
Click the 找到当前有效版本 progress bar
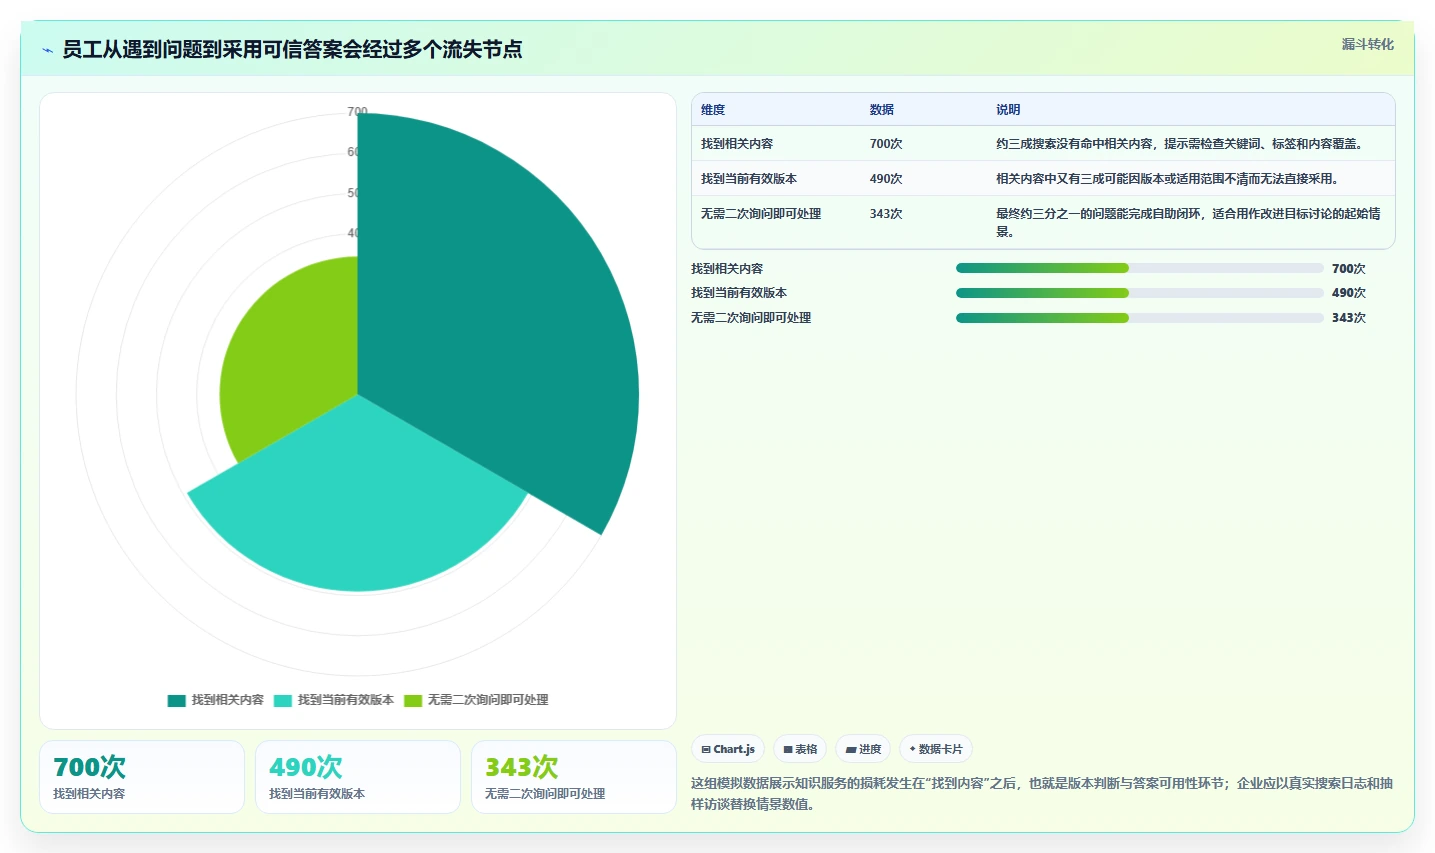pyautogui.click(x=1140, y=293)
